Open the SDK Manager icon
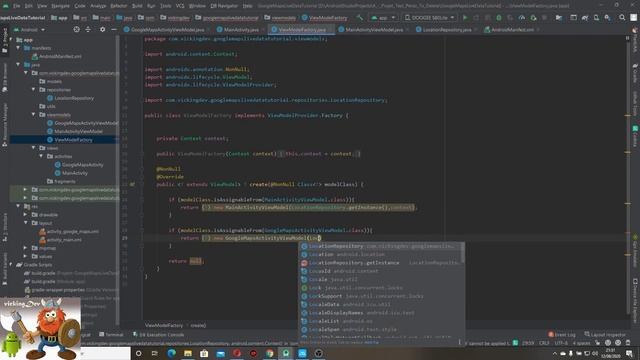 (608, 18)
